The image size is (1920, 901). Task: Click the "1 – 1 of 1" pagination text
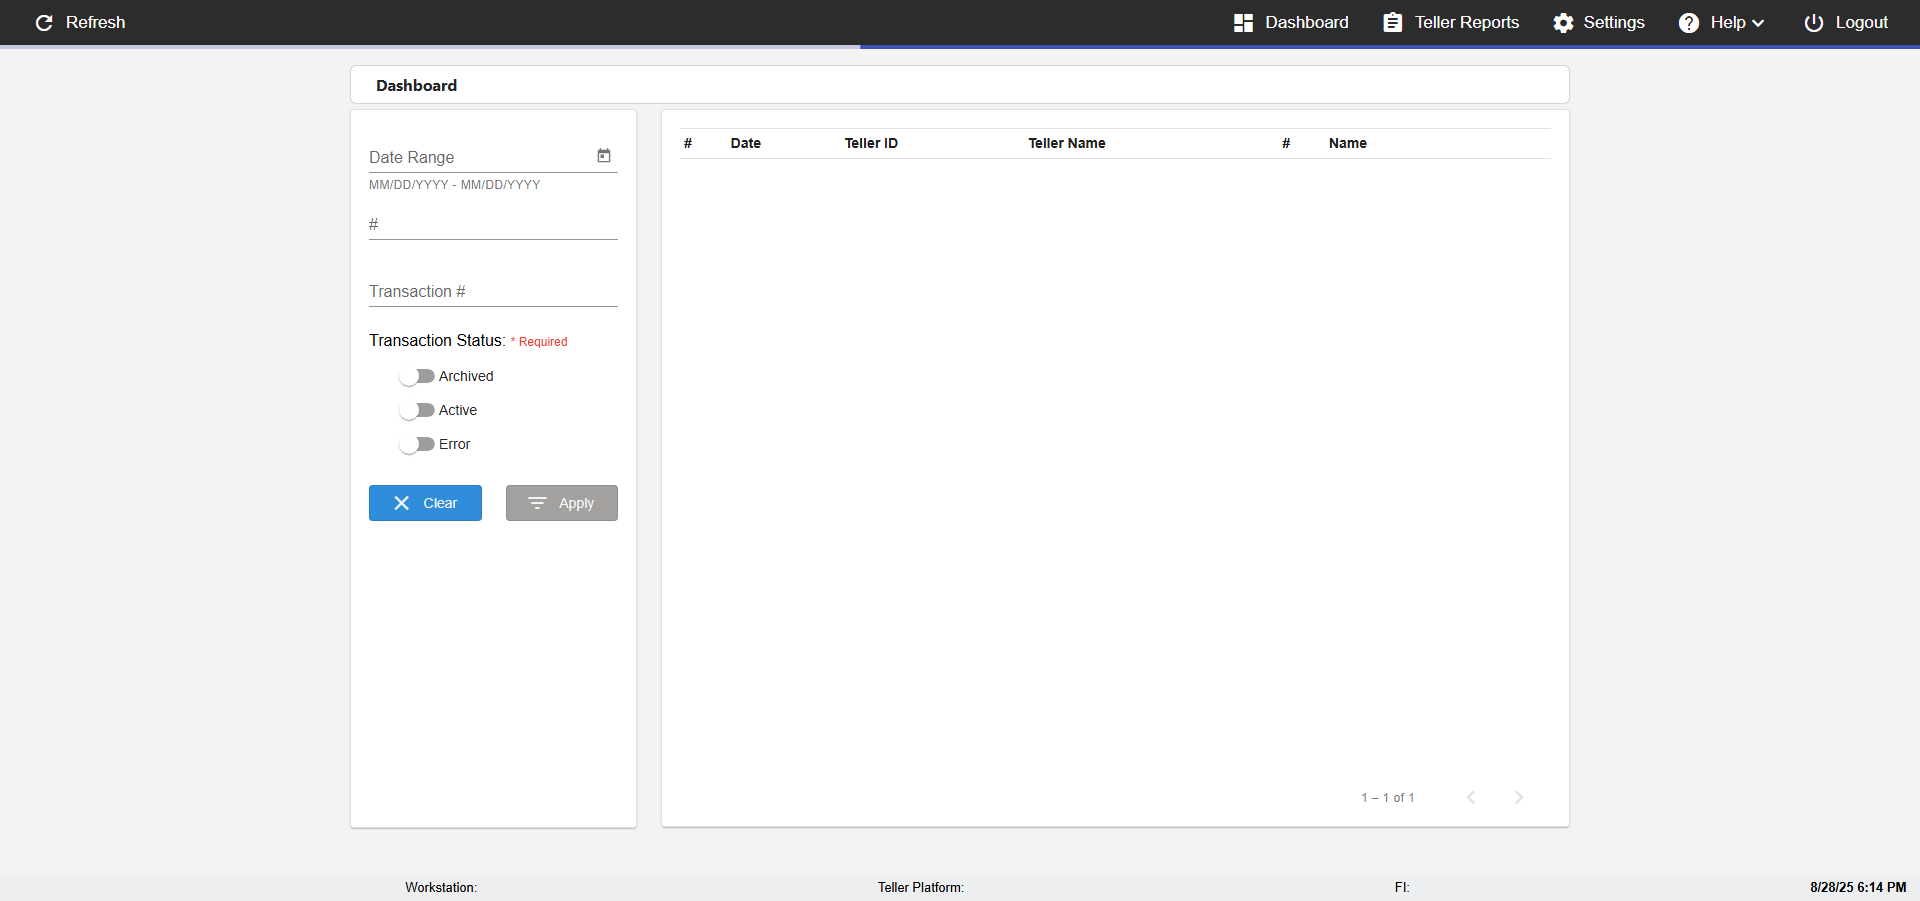click(1388, 798)
